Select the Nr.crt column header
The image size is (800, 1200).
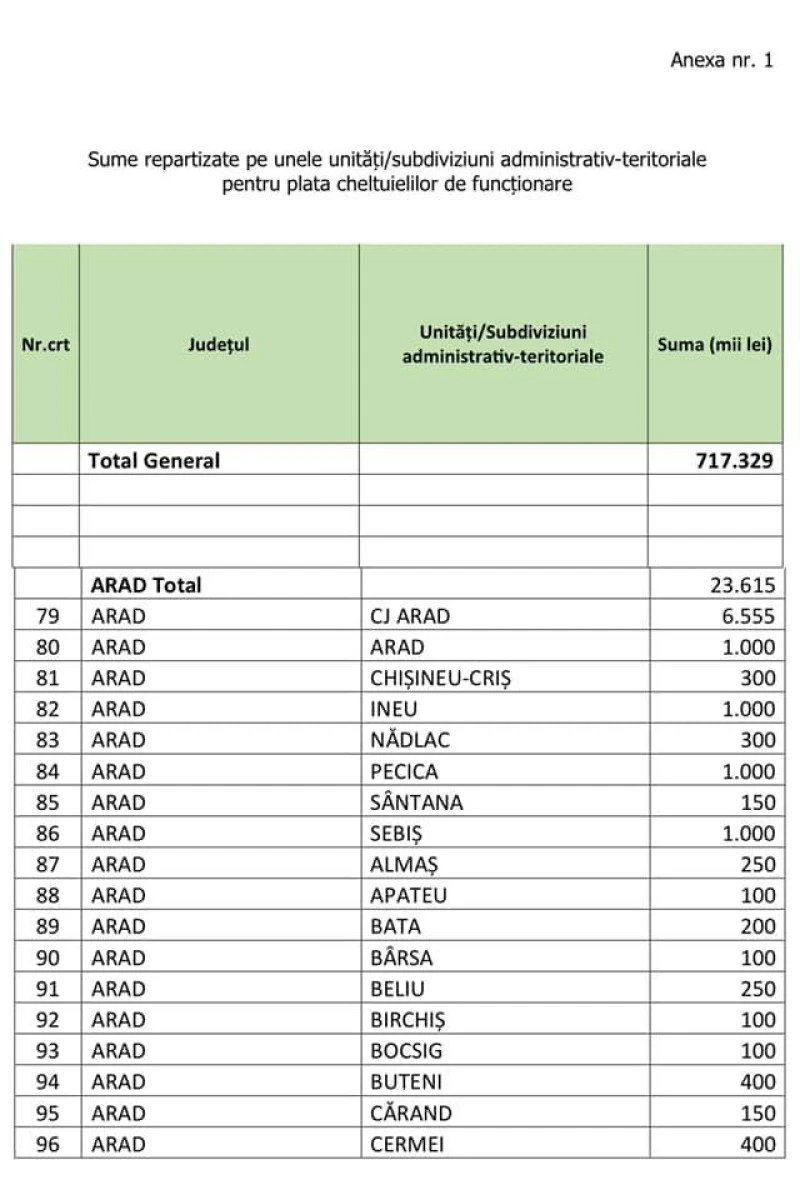[46, 345]
